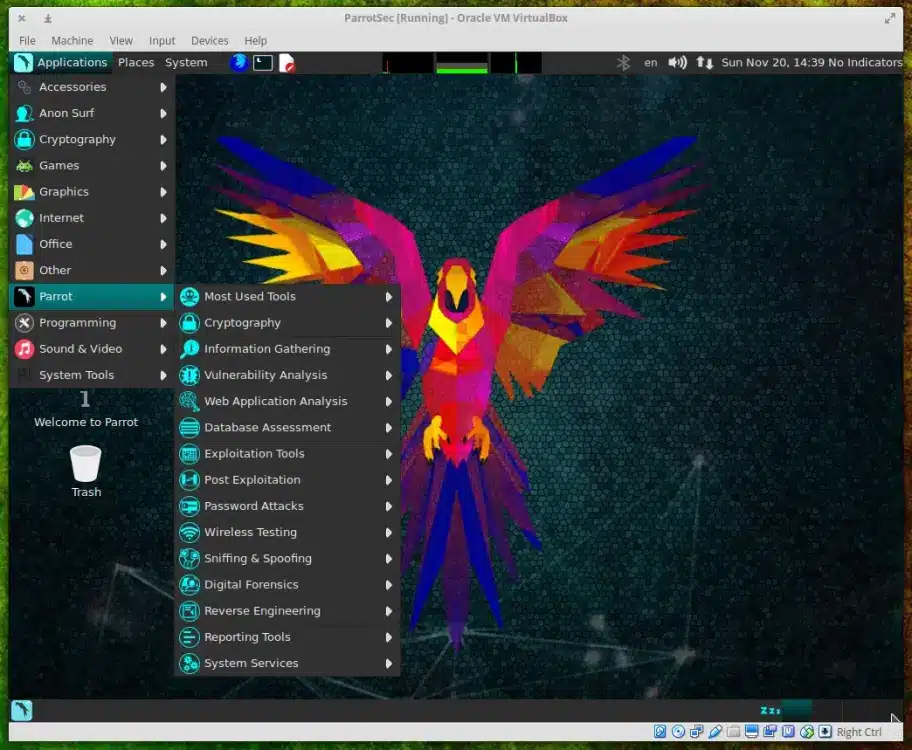912x750 pixels.
Task: Click the Bluetooth icon in the system tray
Action: click(623, 61)
